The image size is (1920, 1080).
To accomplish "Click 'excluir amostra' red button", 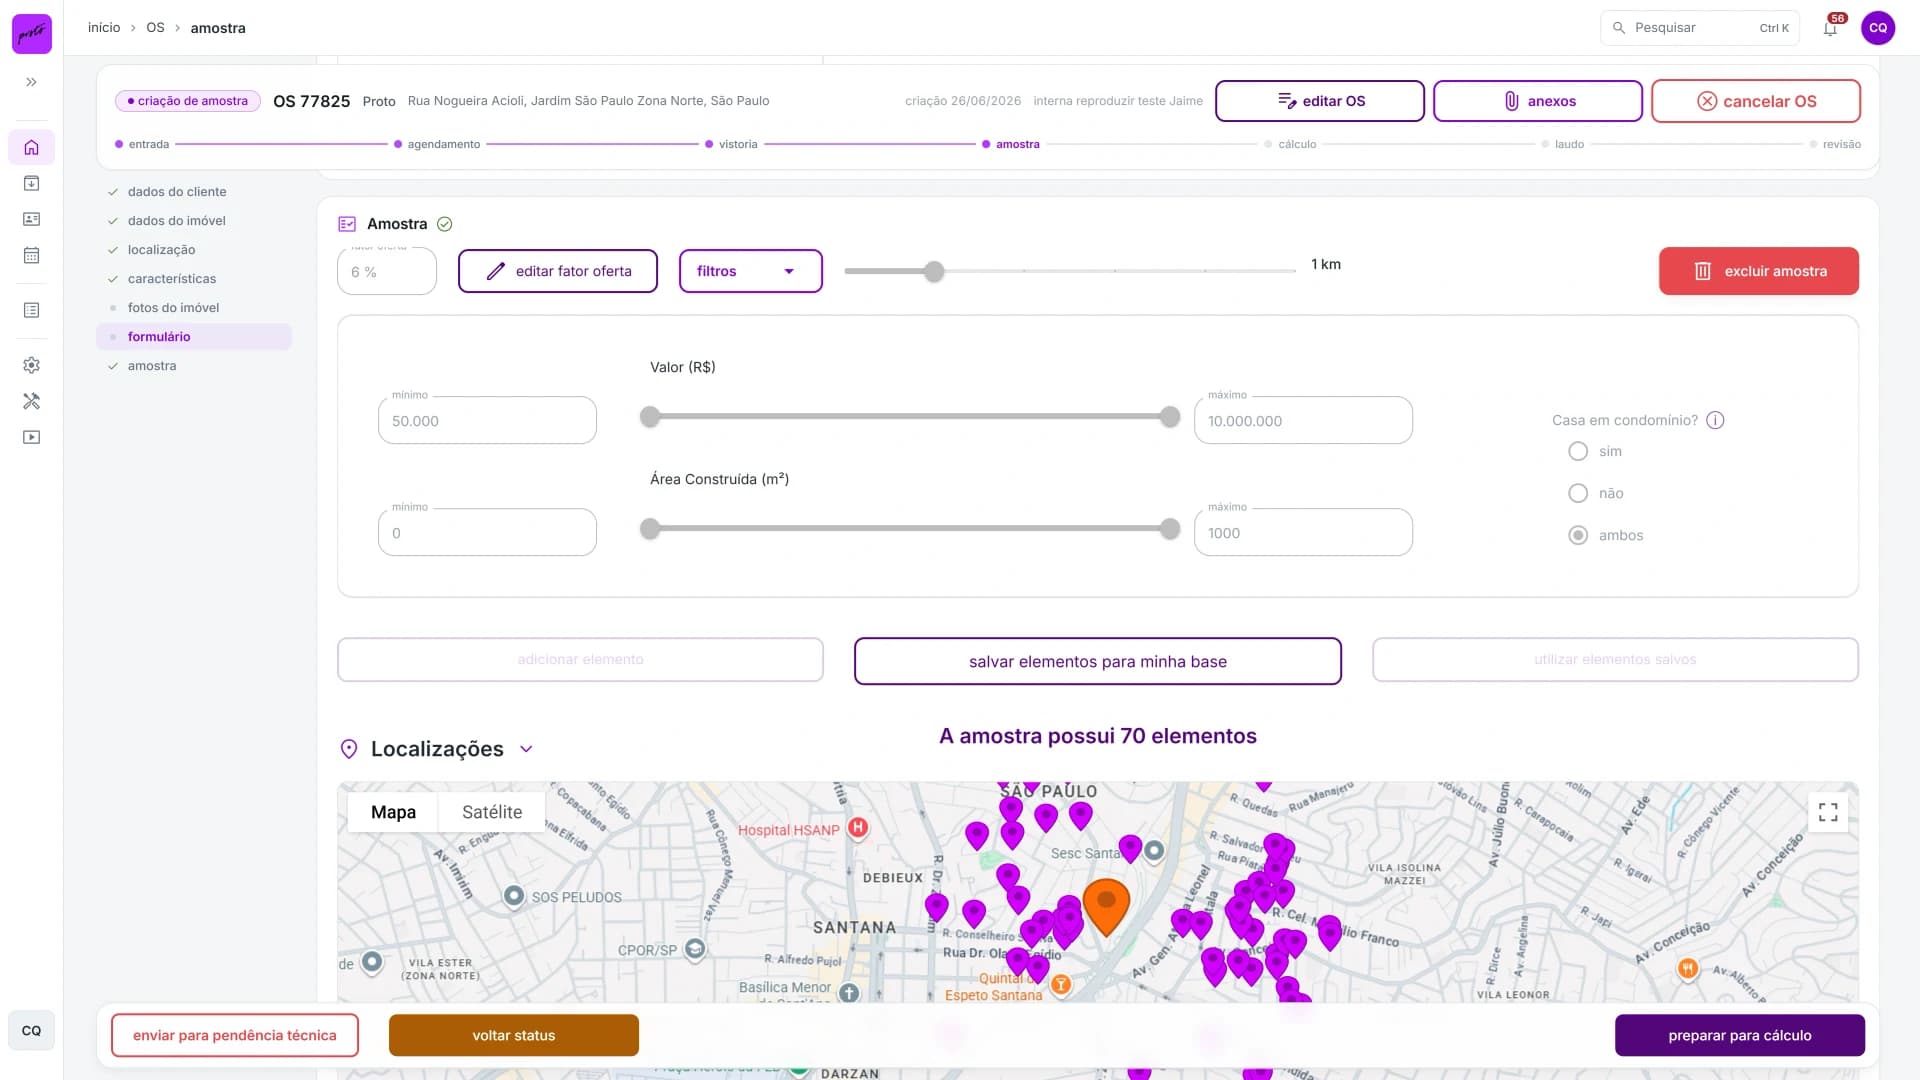I will [x=1758, y=271].
